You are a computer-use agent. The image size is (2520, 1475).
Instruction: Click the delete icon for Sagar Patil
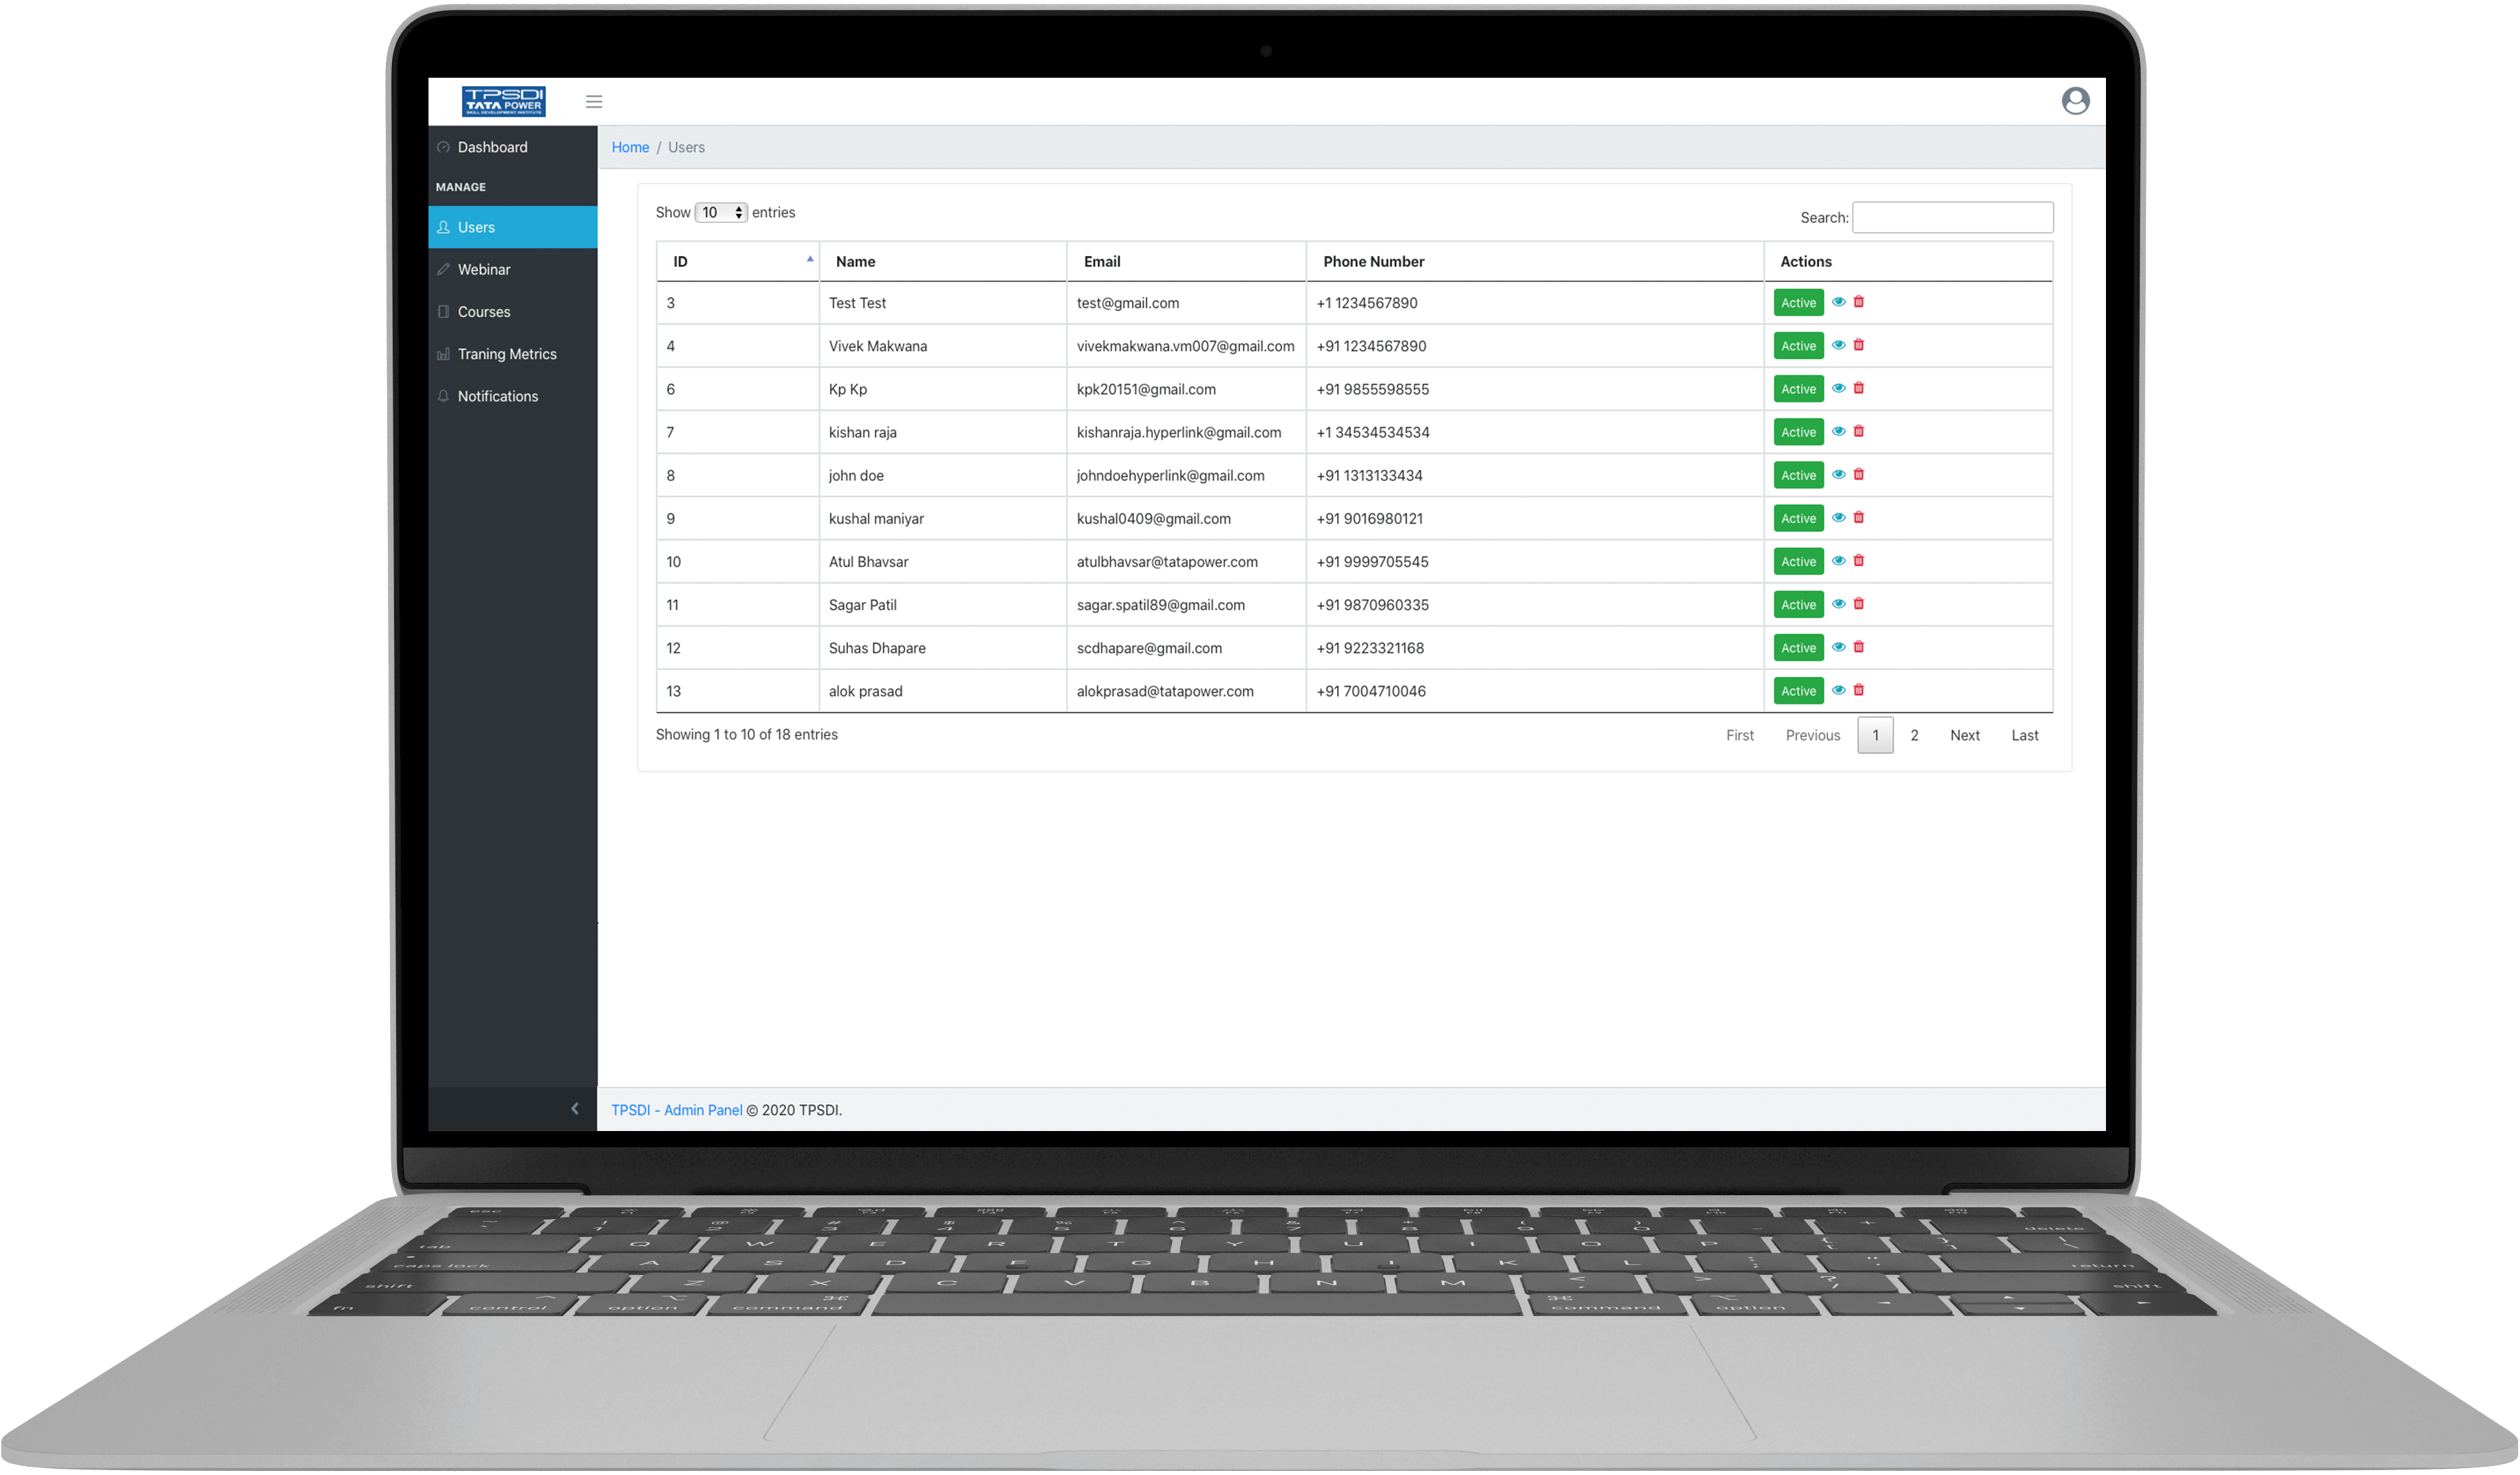pyautogui.click(x=1858, y=604)
